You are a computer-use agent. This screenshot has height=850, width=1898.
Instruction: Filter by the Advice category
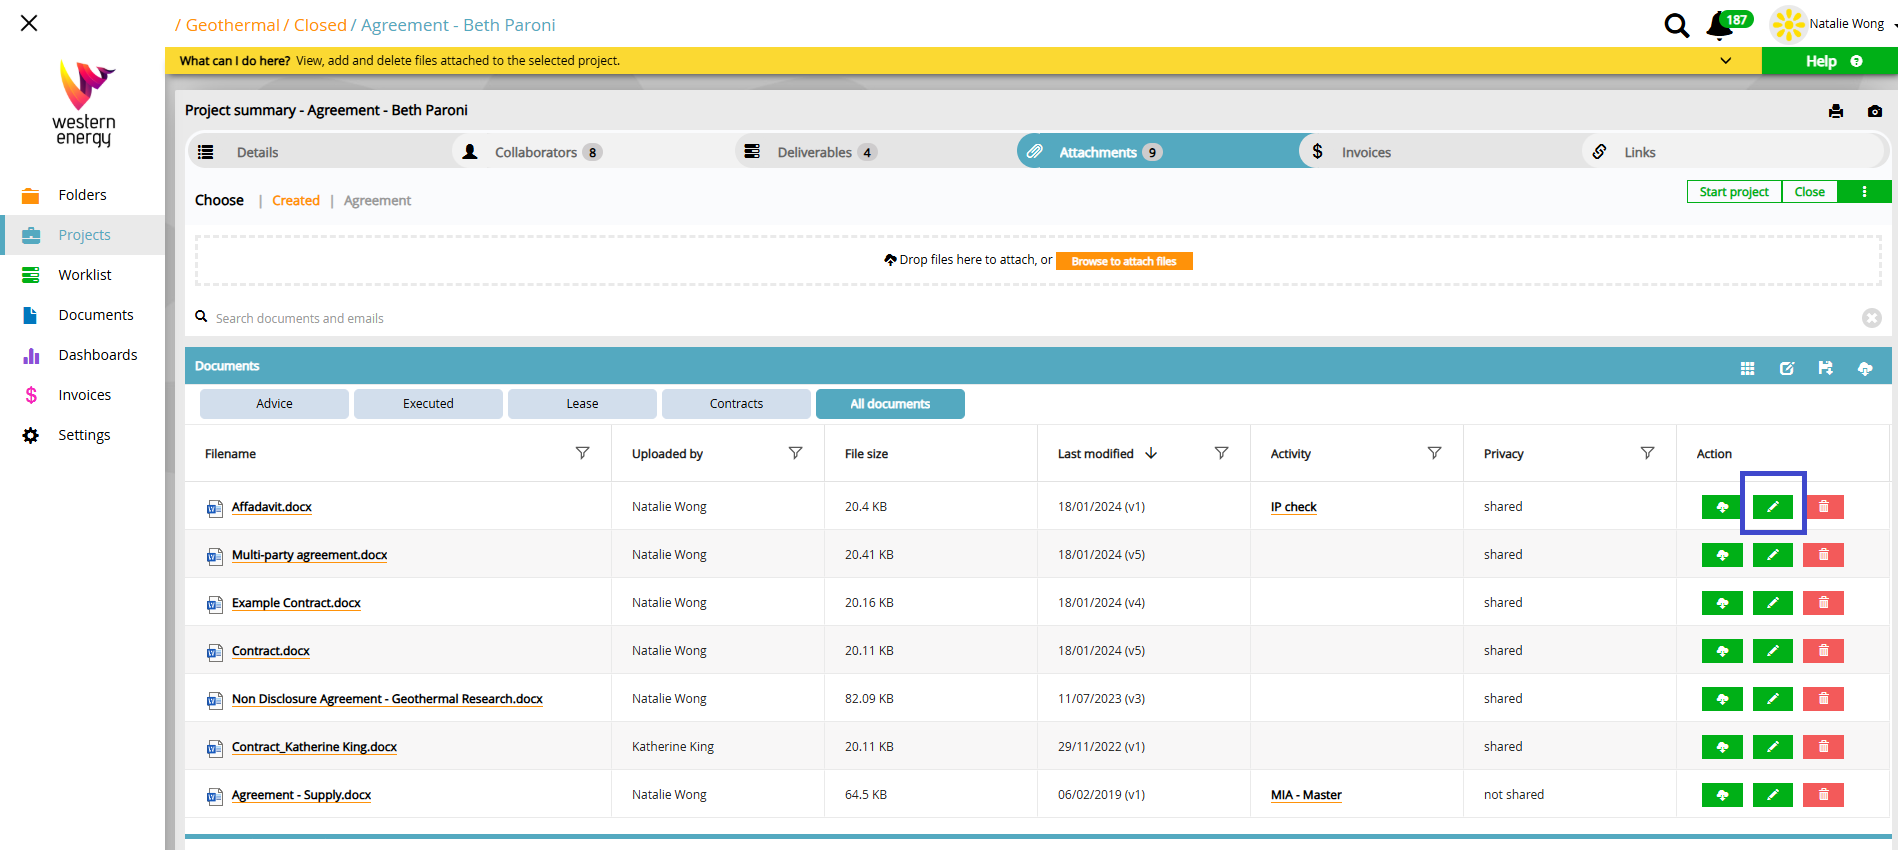point(274,404)
